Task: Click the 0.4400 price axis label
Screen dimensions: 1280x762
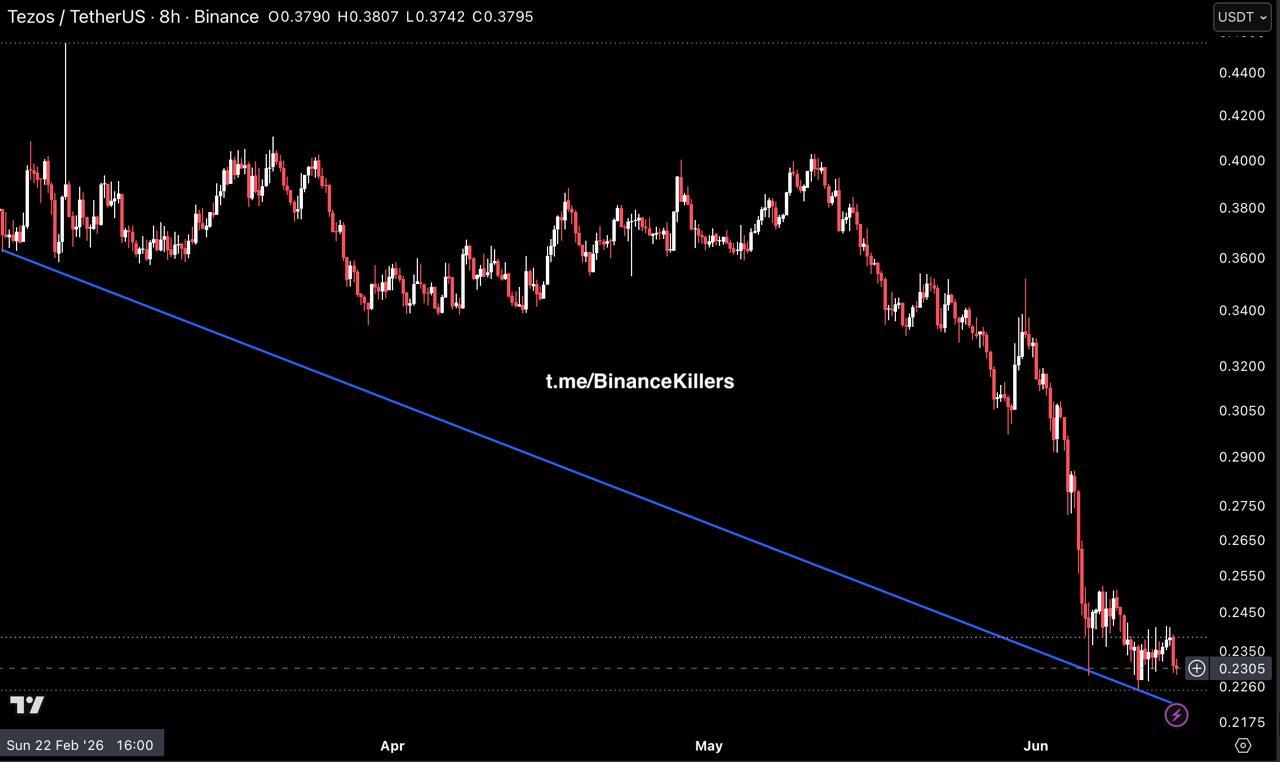Action: (1242, 73)
